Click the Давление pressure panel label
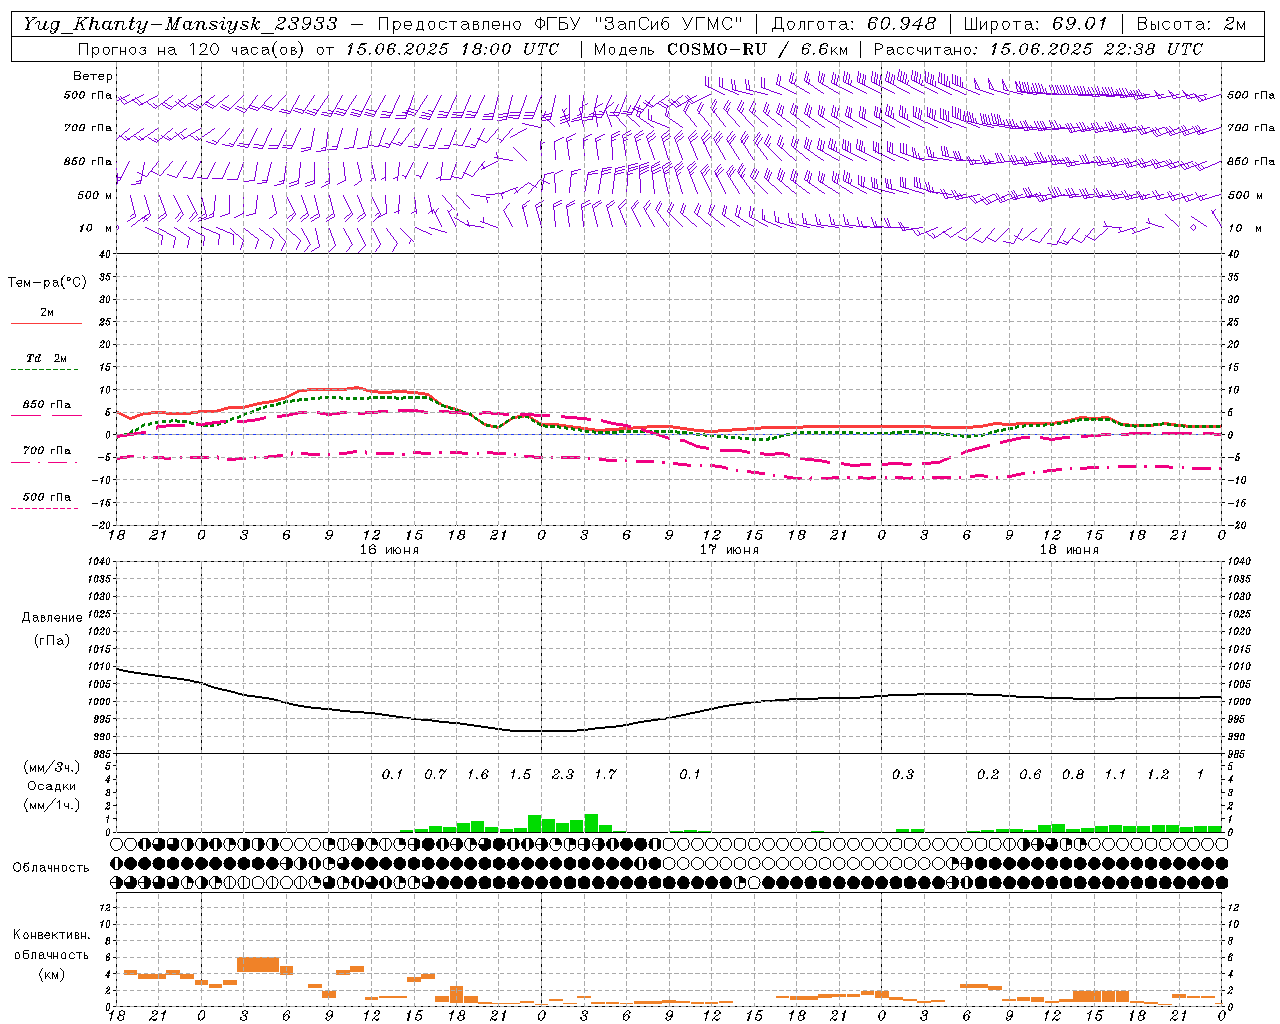This screenshot has height=1024, width=1280. pos(52,618)
